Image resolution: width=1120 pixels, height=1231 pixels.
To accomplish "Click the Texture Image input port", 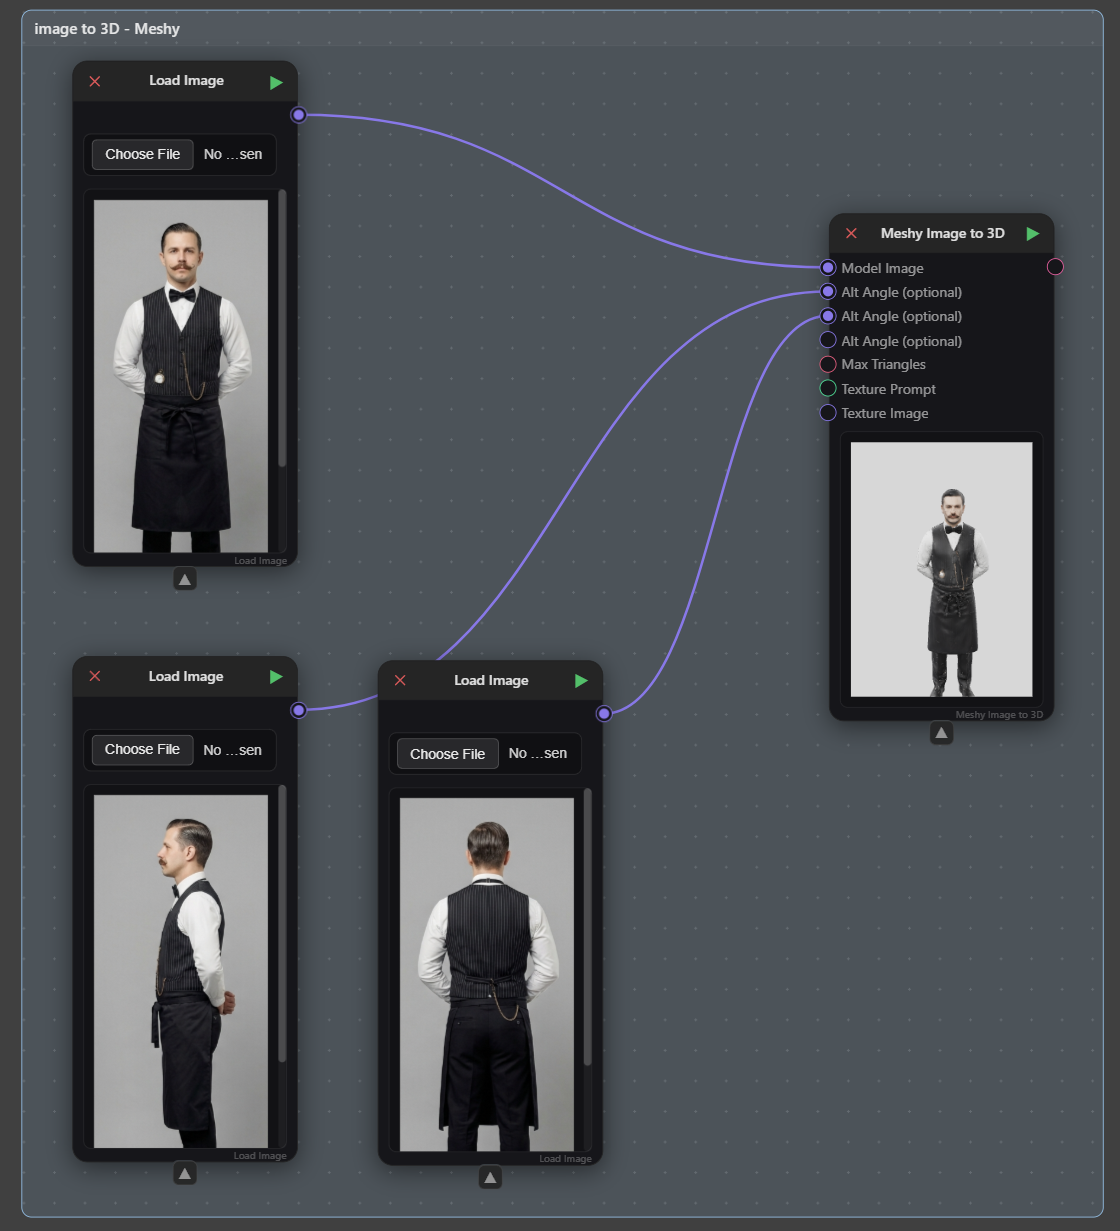I will click(x=828, y=413).
